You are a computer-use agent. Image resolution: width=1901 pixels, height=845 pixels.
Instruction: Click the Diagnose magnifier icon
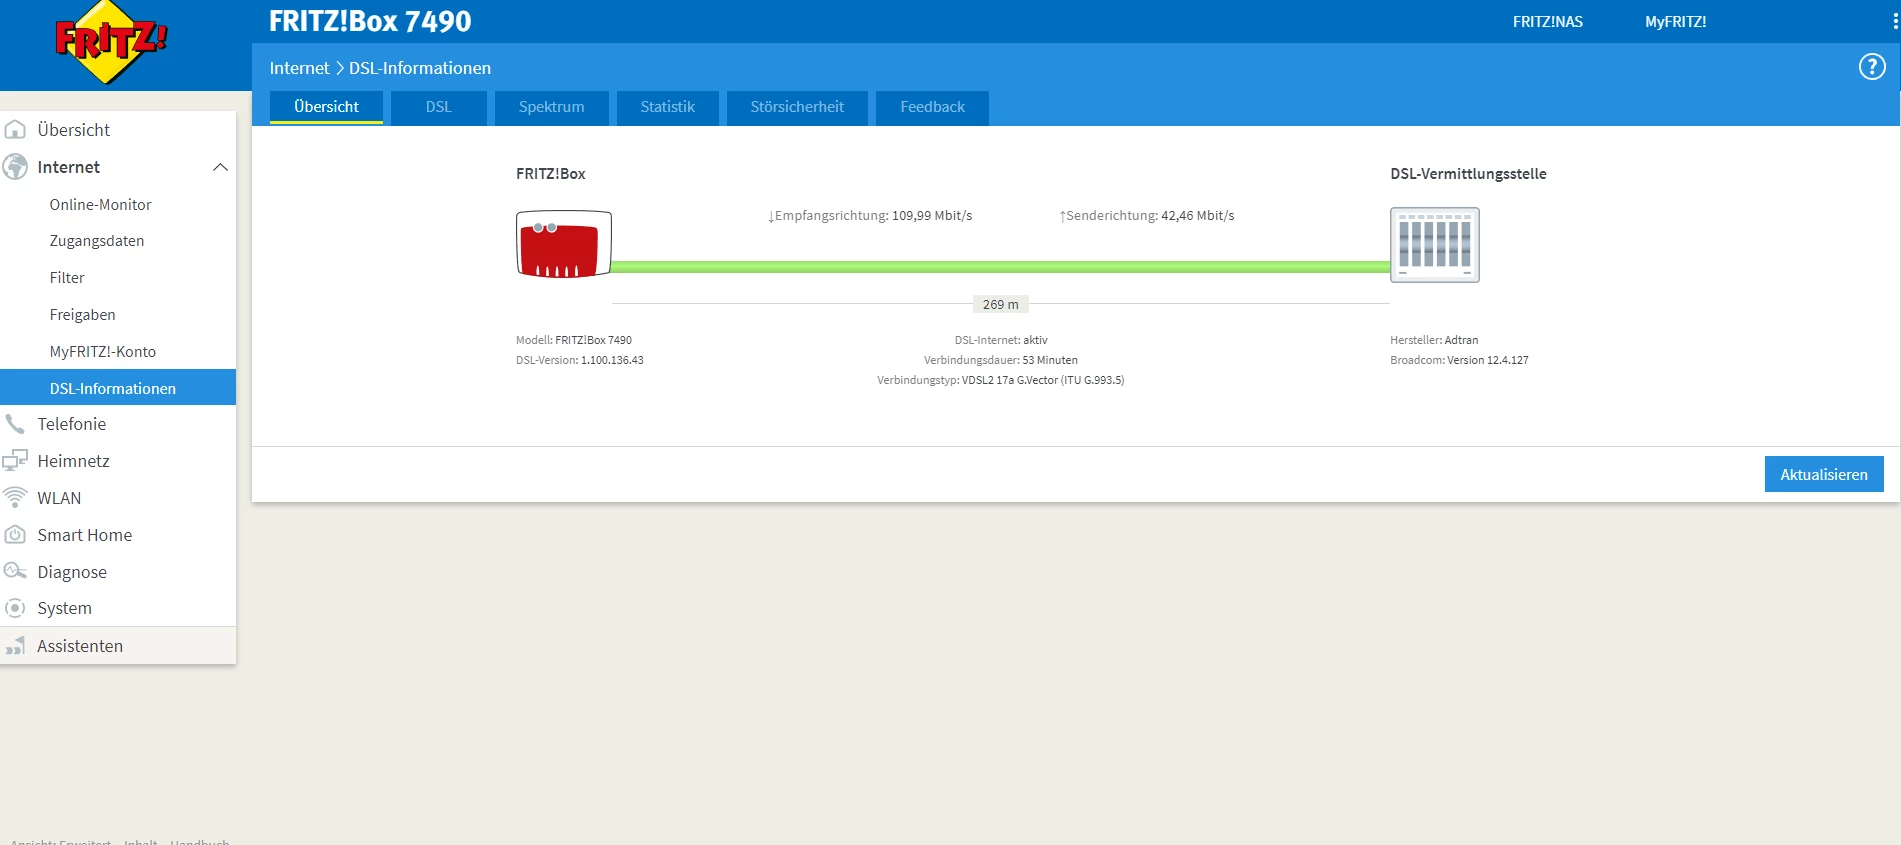[15, 571]
